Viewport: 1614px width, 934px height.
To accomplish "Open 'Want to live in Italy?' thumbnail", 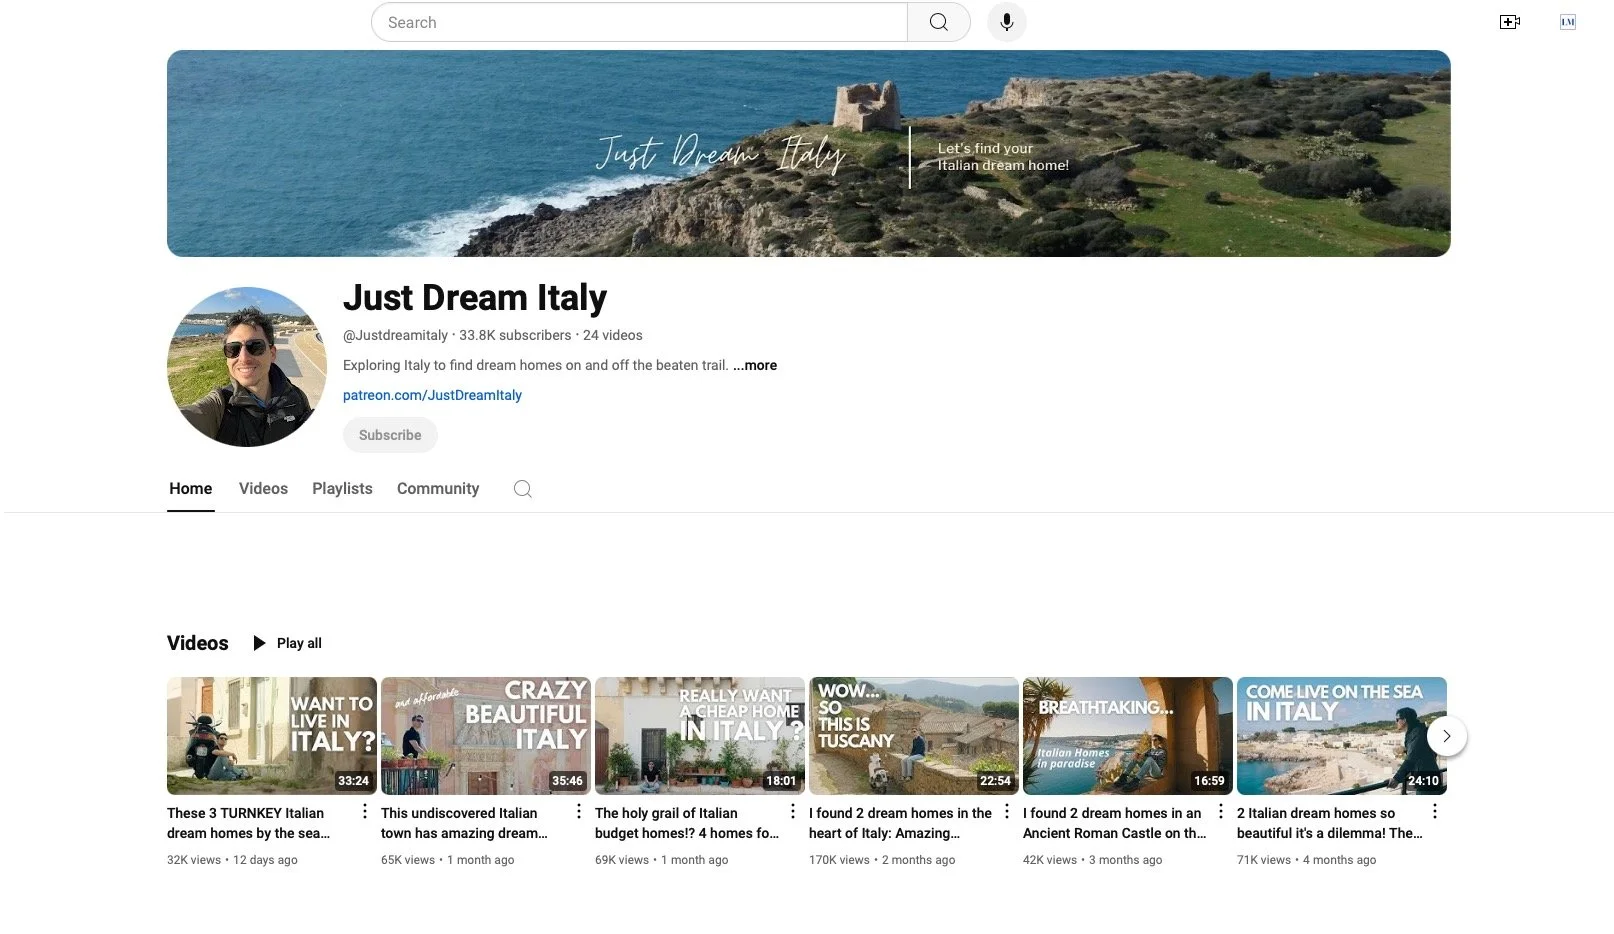I will point(272,736).
